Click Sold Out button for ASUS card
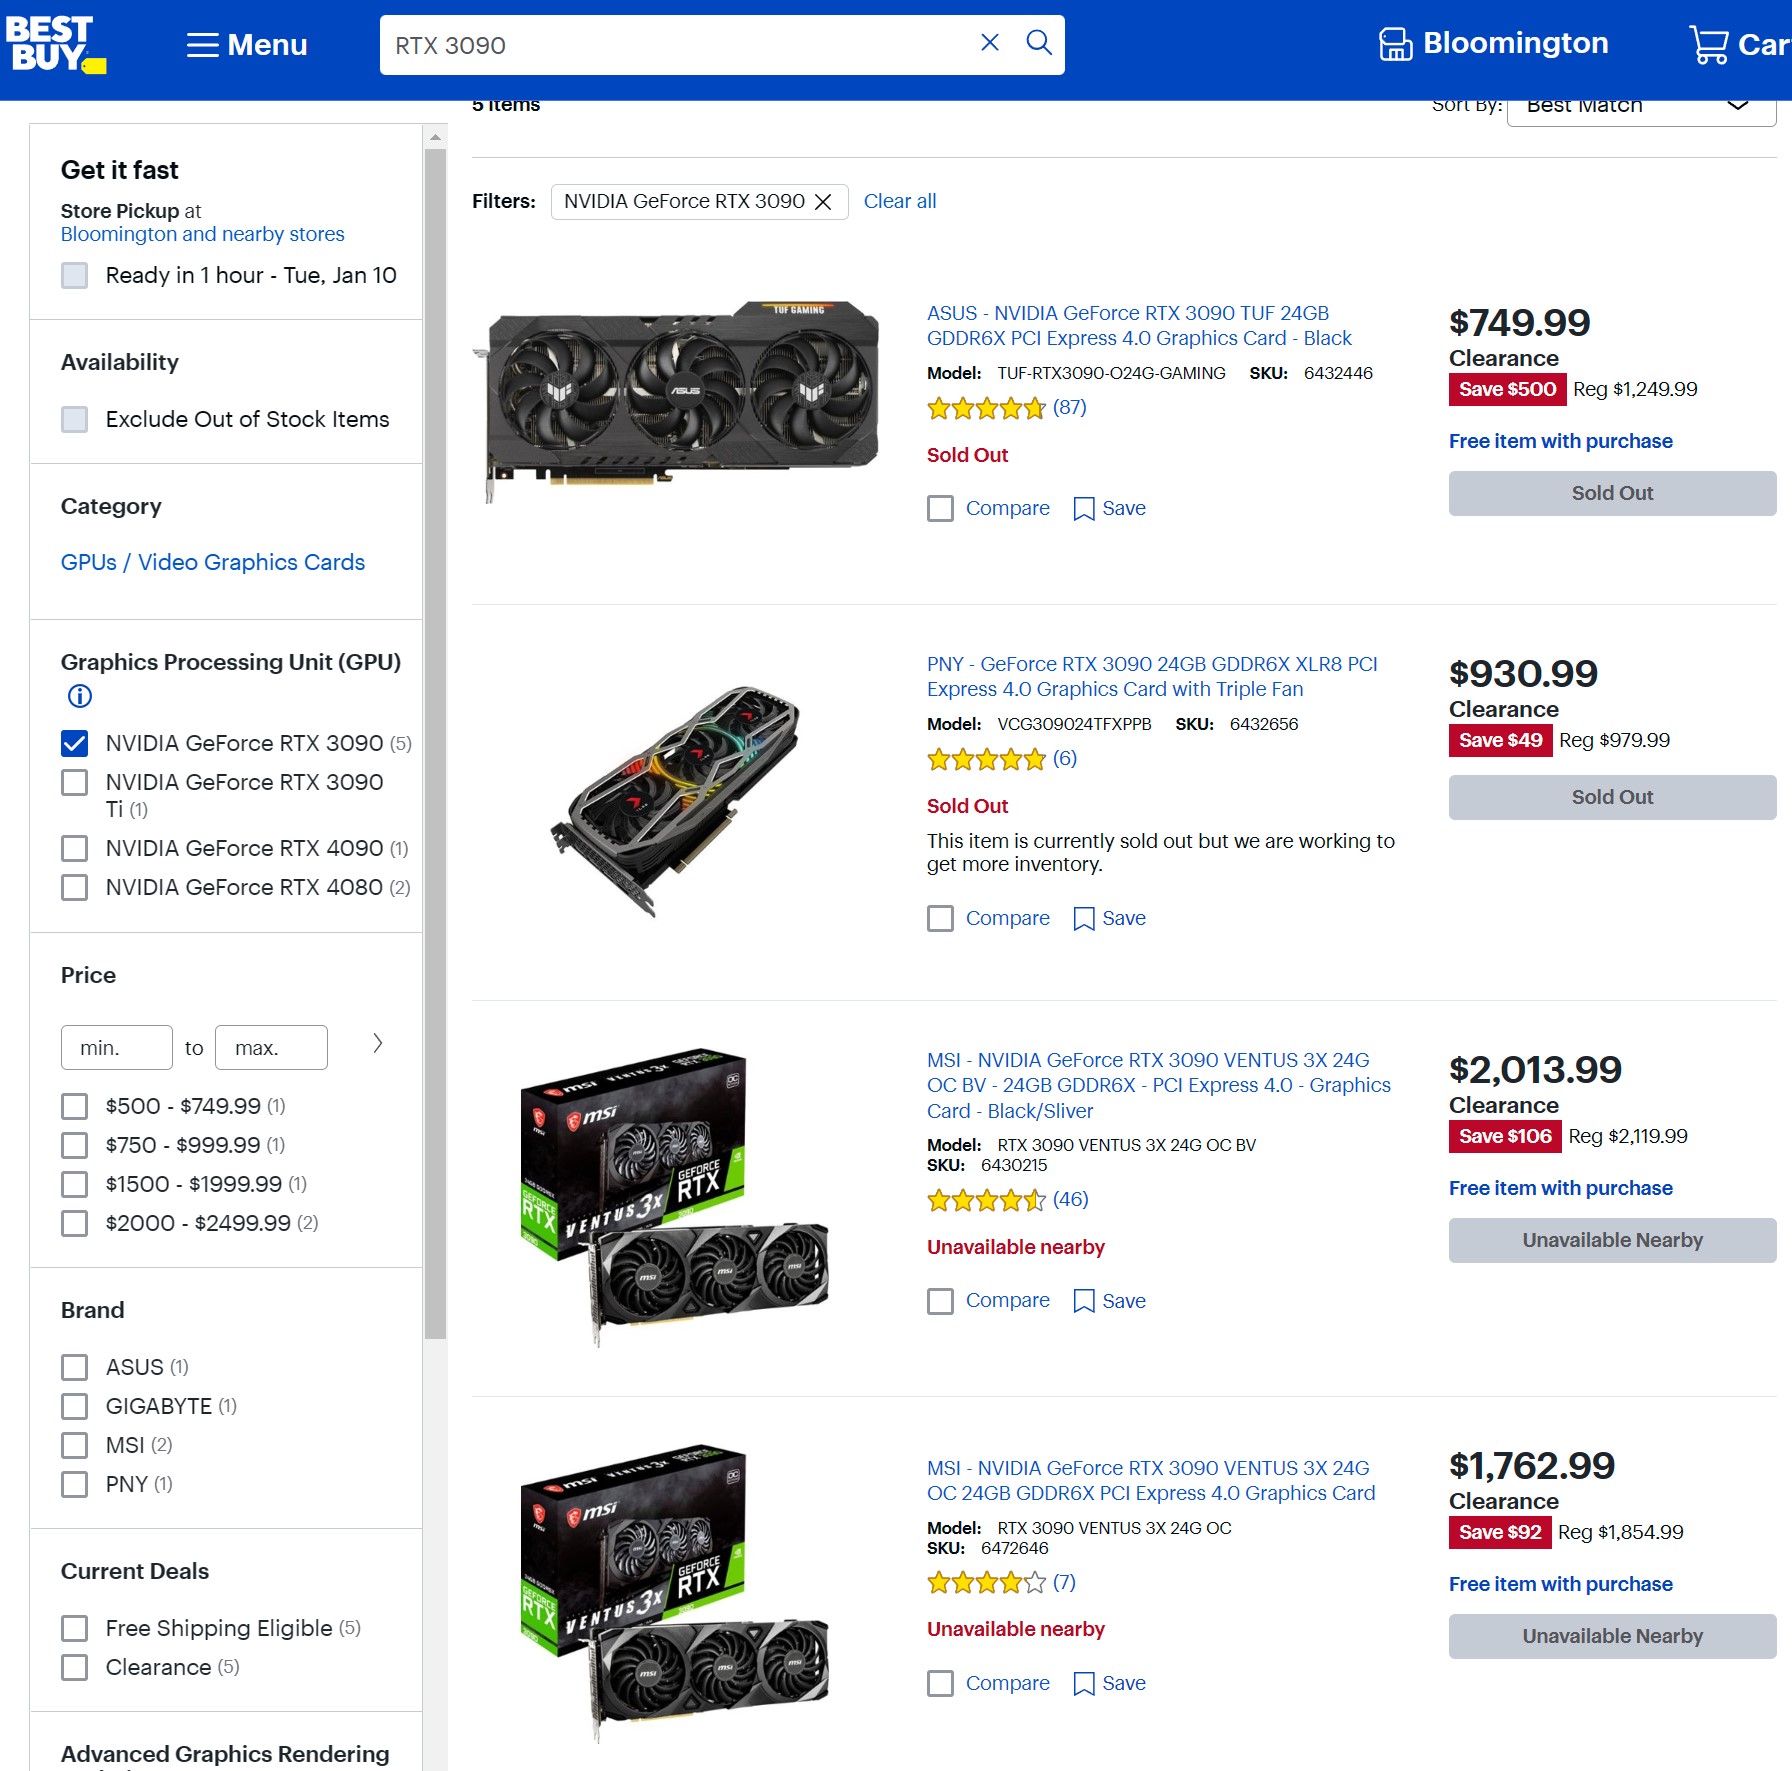This screenshot has width=1792, height=1771. click(1612, 493)
